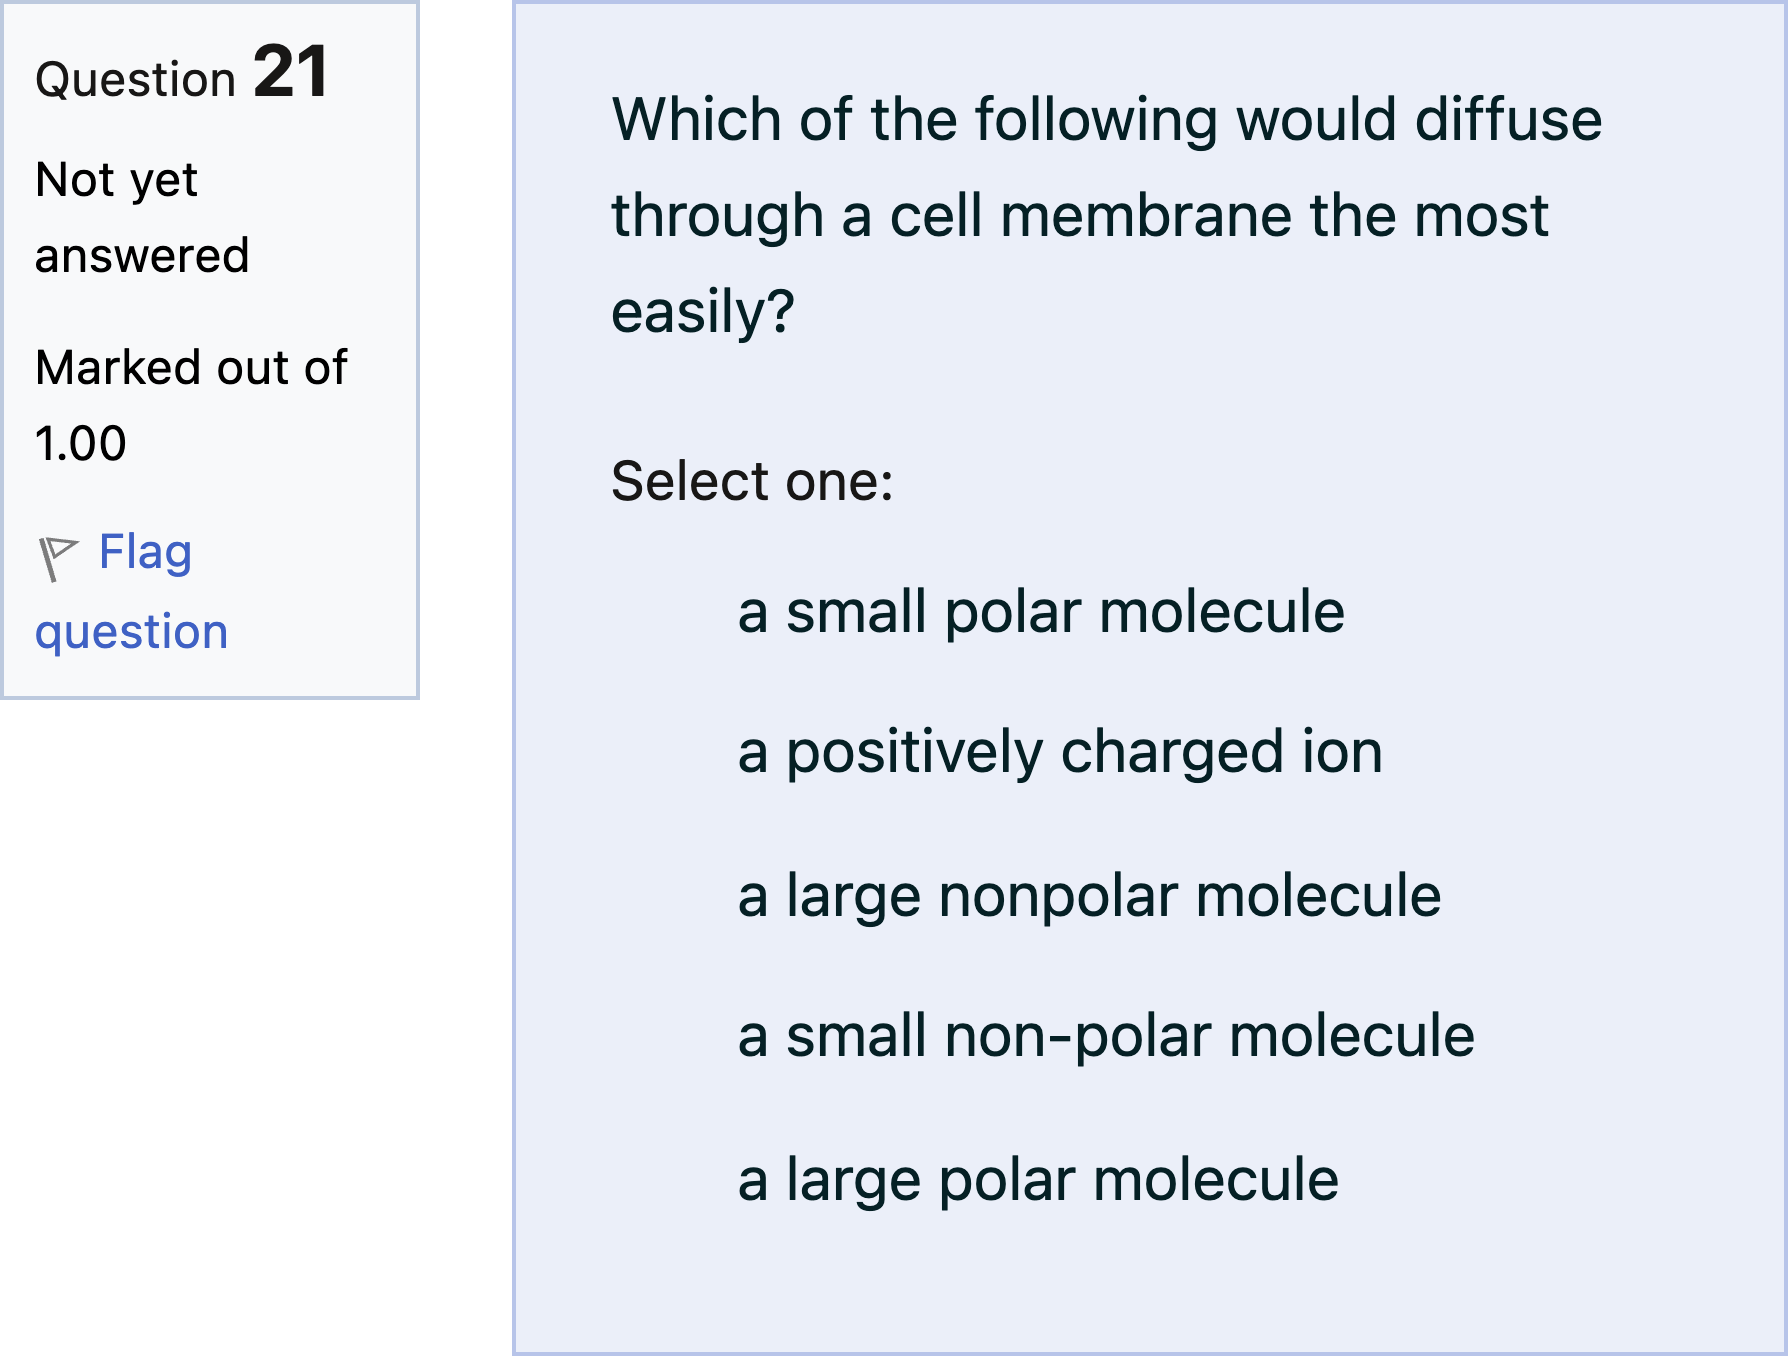The height and width of the screenshot is (1356, 1788).
Task: Click the question information panel
Action: pyautogui.click(x=210, y=350)
